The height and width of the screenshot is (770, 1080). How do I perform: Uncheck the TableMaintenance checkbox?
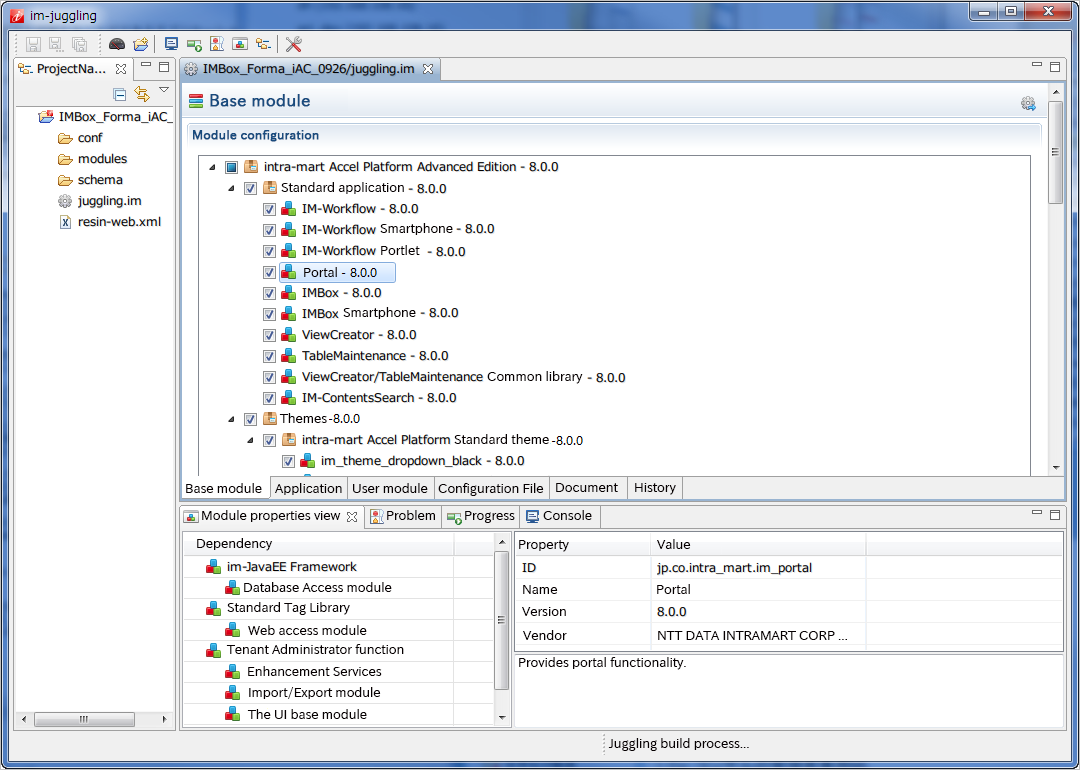point(269,356)
